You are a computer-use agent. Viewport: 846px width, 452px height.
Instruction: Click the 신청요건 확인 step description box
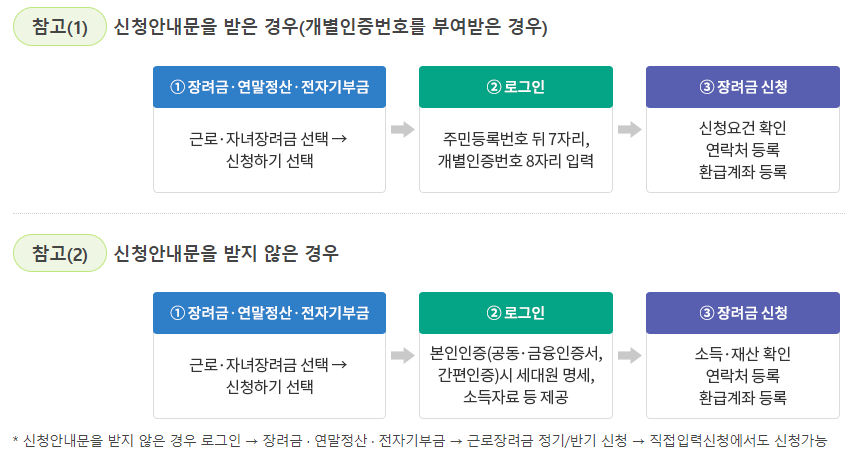[743, 150]
